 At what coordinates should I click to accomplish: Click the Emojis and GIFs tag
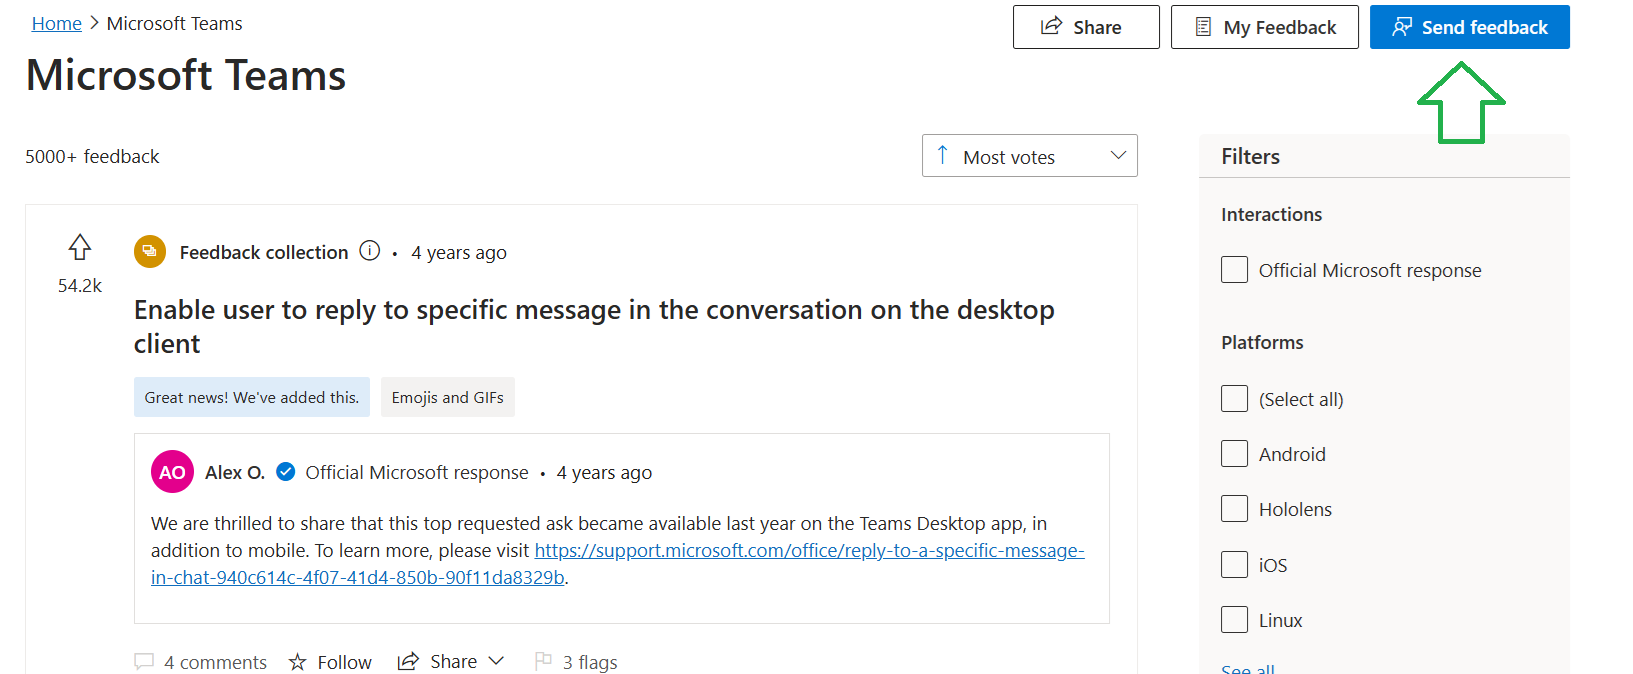pos(448,397)
